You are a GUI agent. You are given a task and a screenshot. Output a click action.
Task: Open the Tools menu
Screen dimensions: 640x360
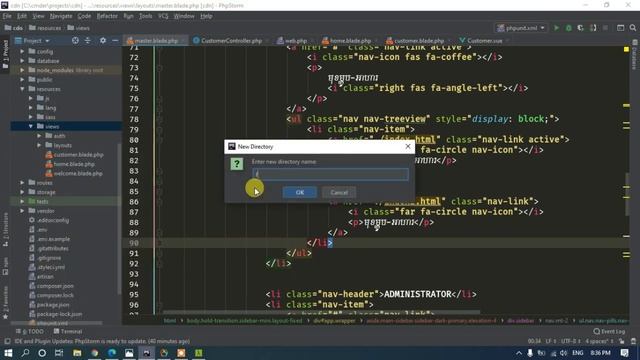(145, 16)
